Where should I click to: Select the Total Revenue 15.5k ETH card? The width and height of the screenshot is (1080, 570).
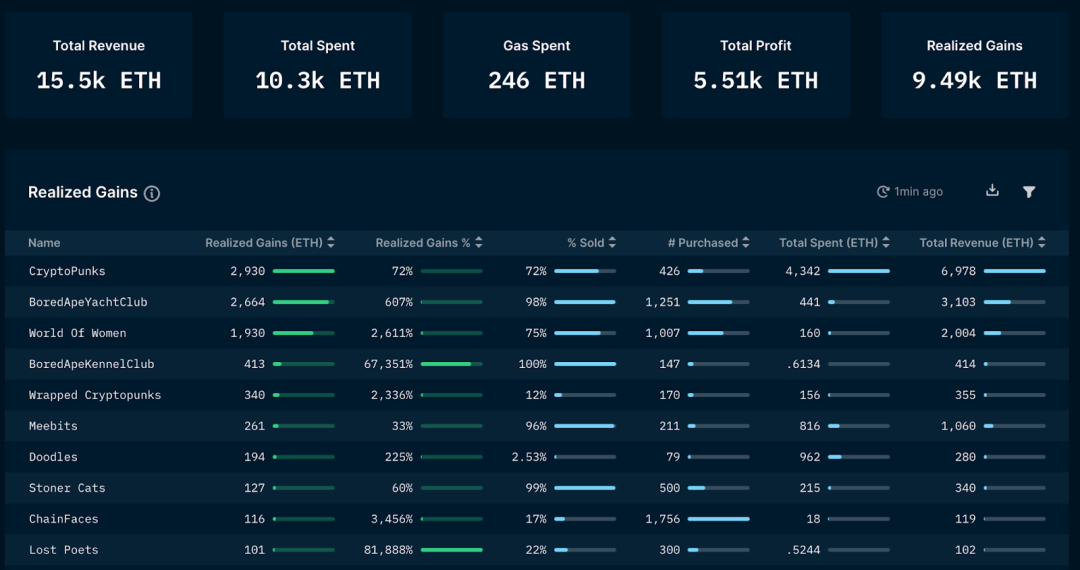coord(98,65)
